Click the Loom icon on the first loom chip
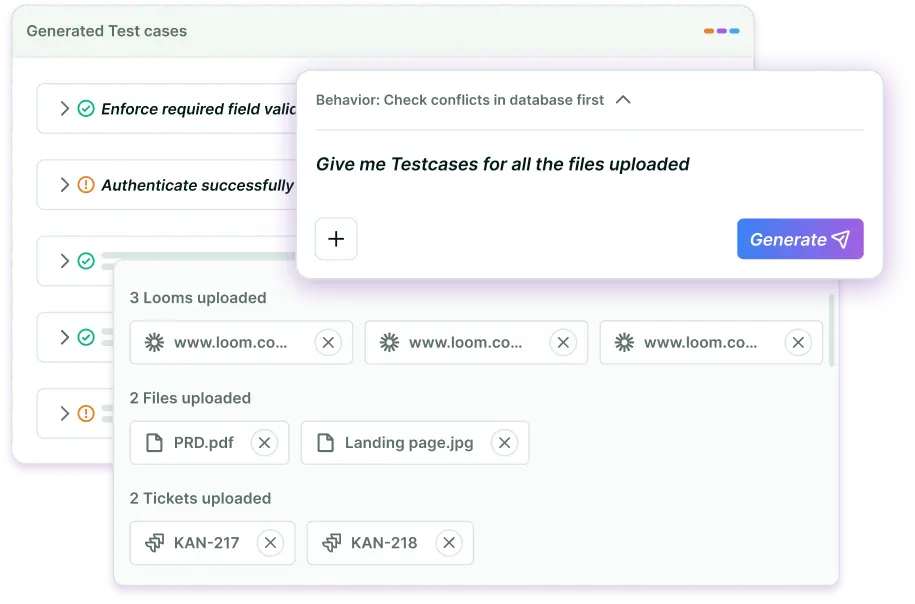This screenshot has width=915, height=604. coord(153,342)
